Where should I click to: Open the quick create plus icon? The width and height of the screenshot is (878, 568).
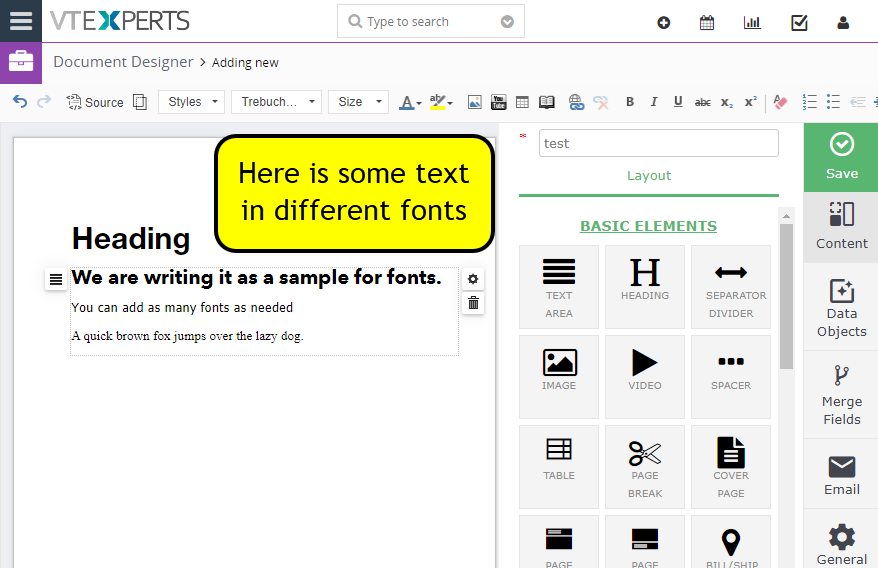click(x=664, y=22)
